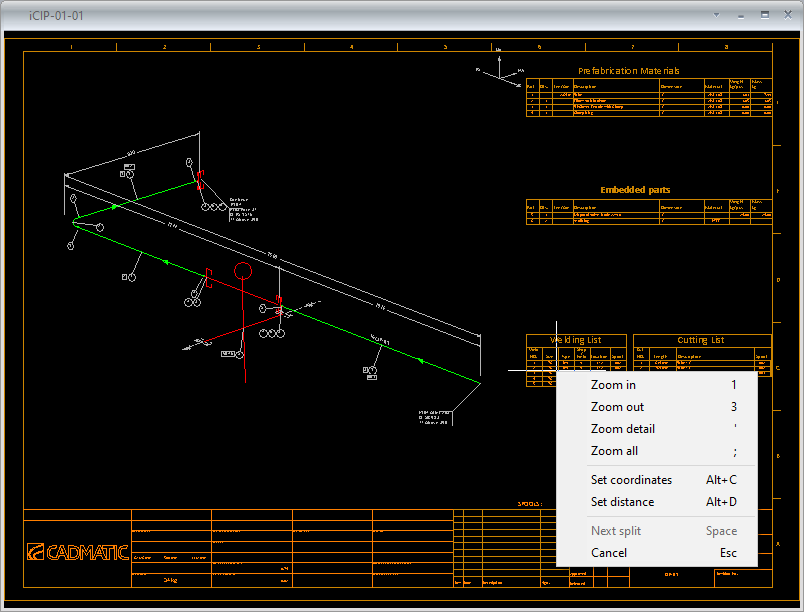Select Zoom out in the context menu
Viewport: 804px width, 612px height.
617,407
